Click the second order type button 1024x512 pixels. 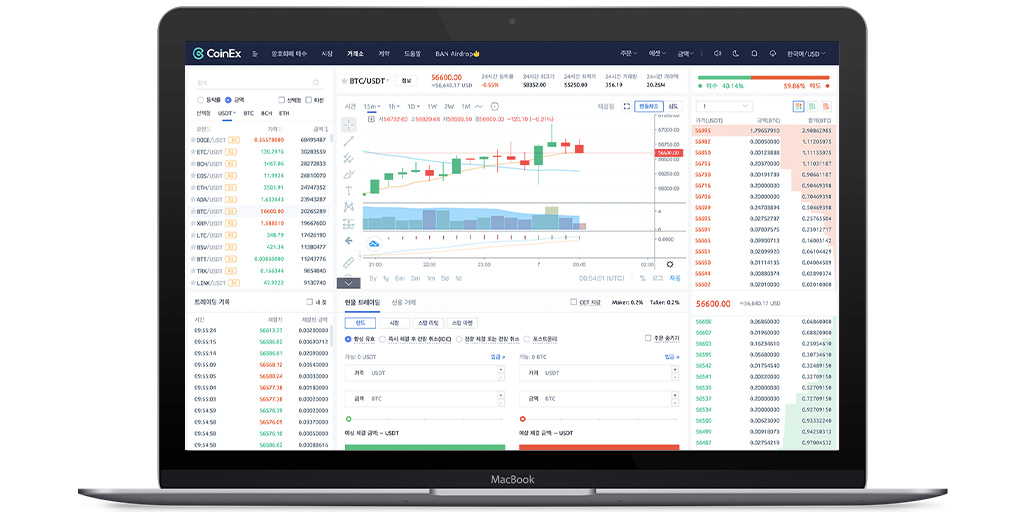pyautogui.click(x=394, y=323)
